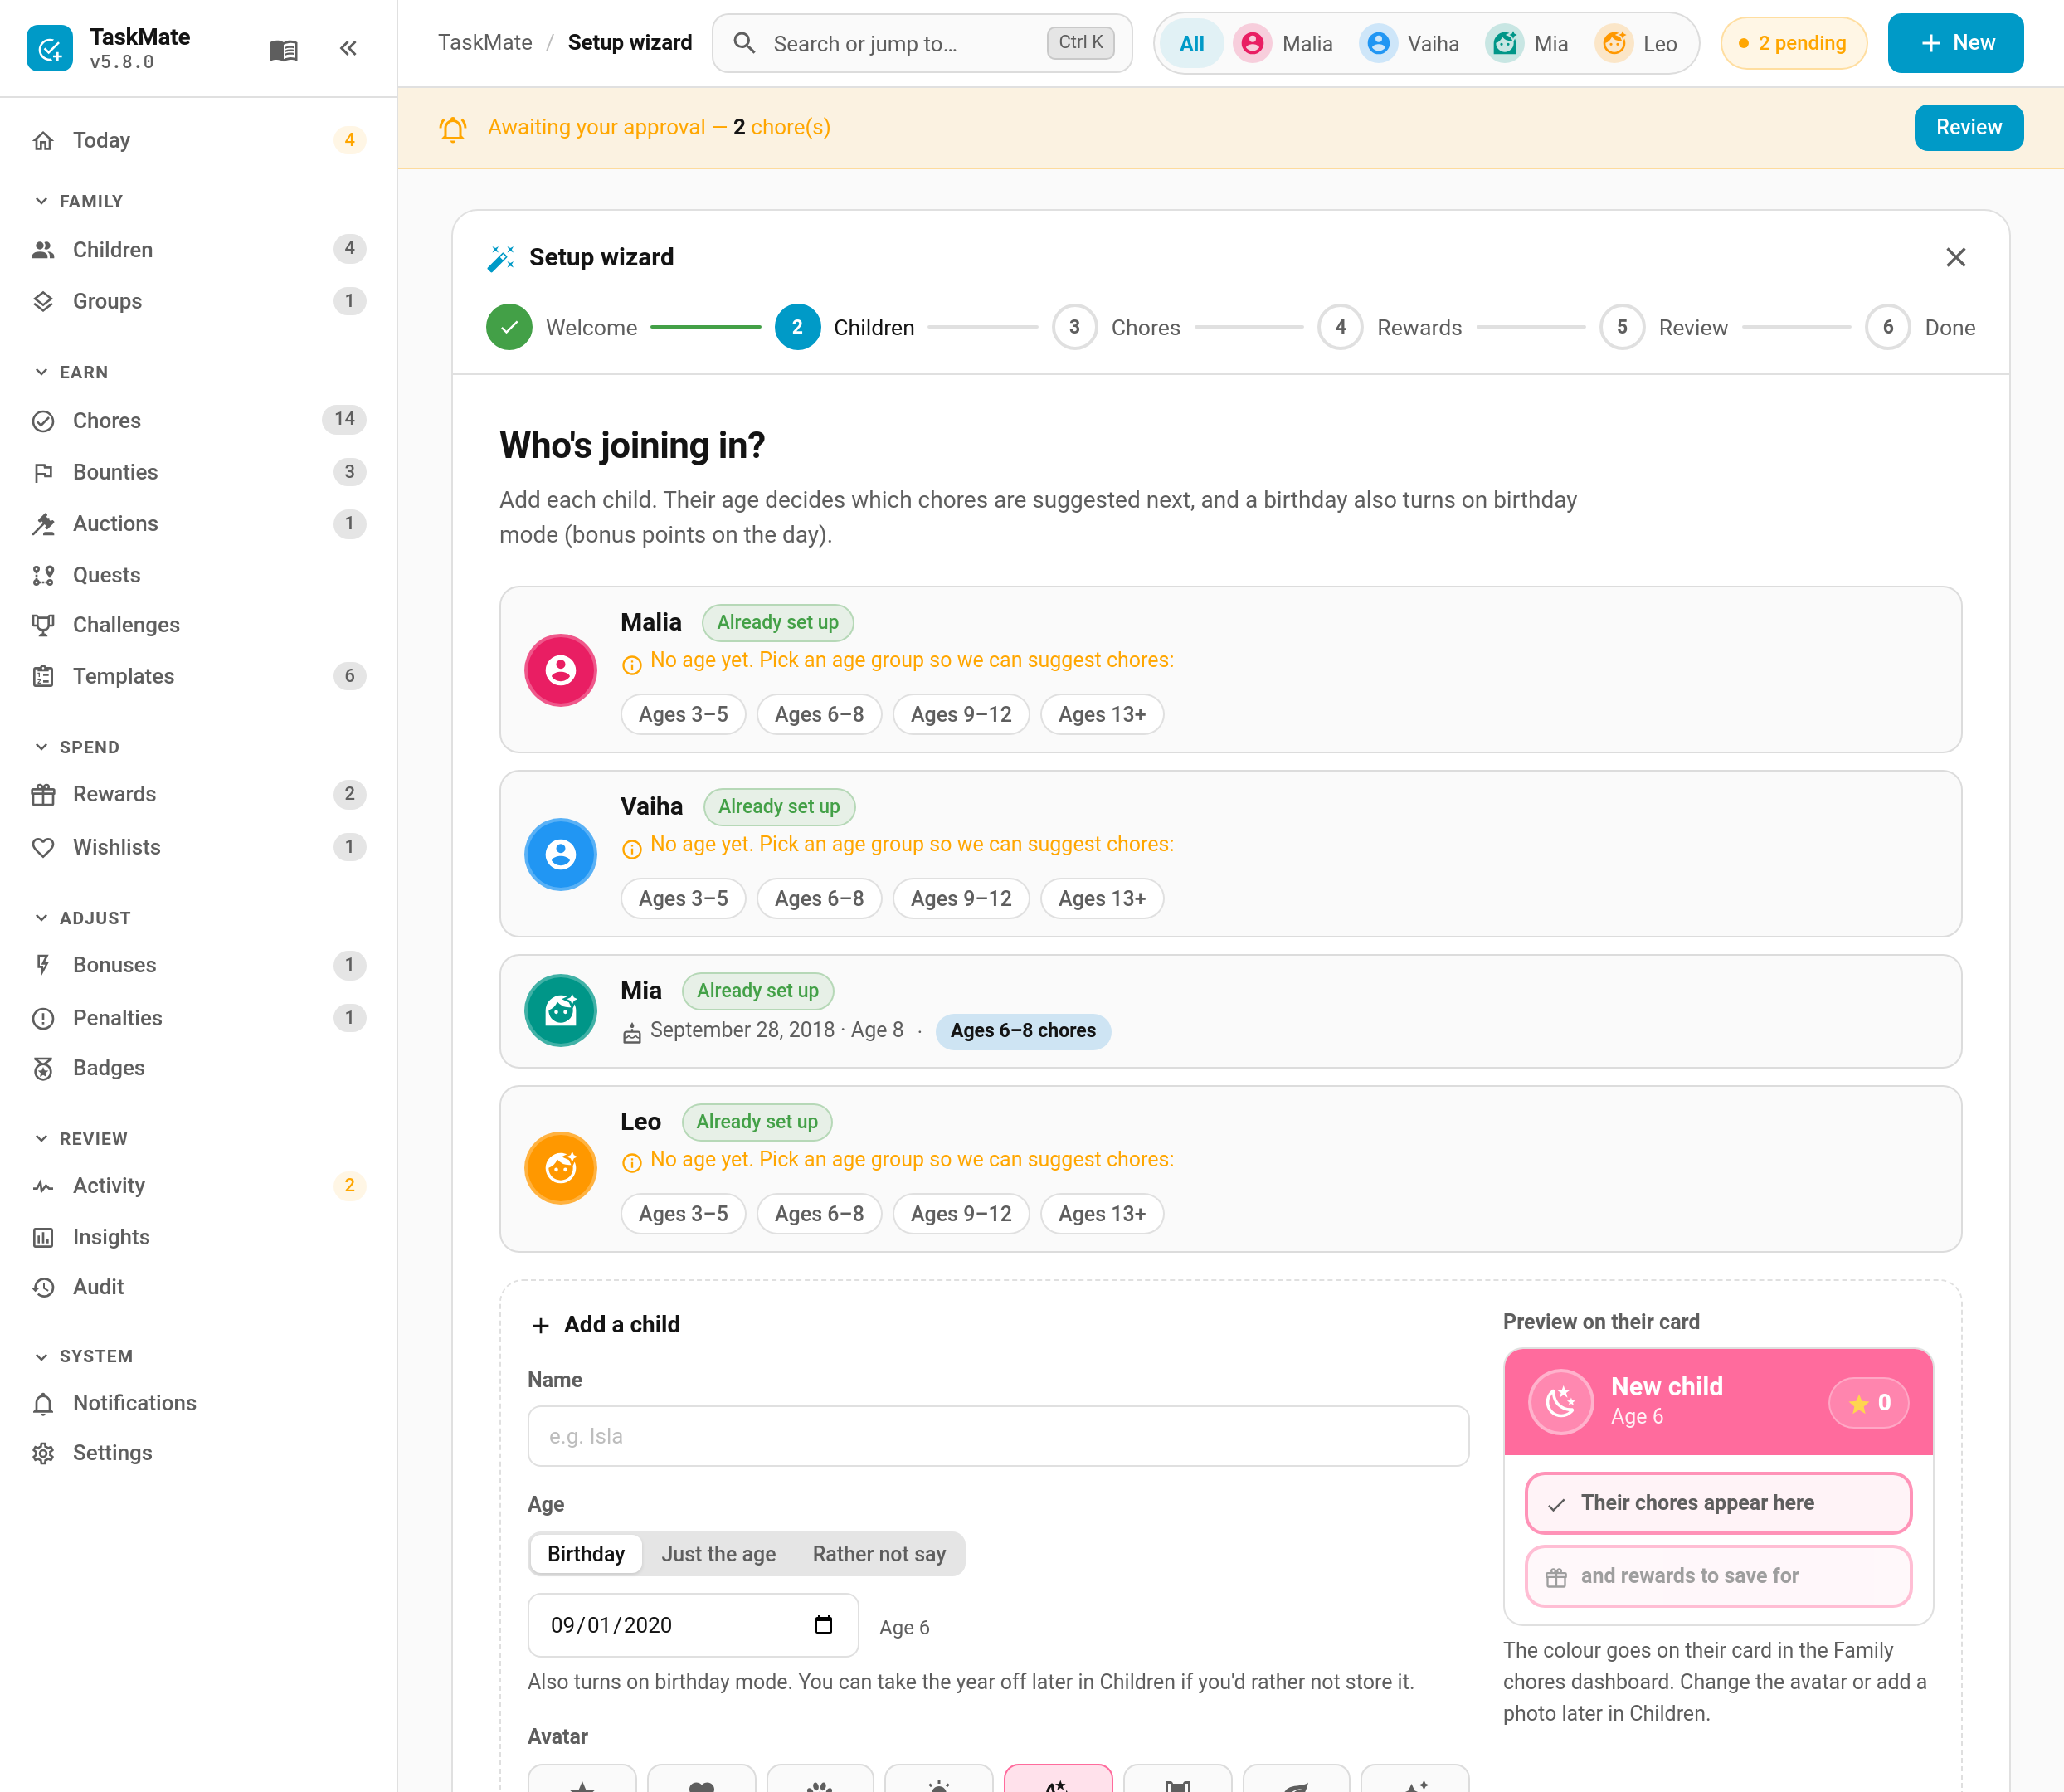
Task: Click the New button
Action: [1956, 43]
